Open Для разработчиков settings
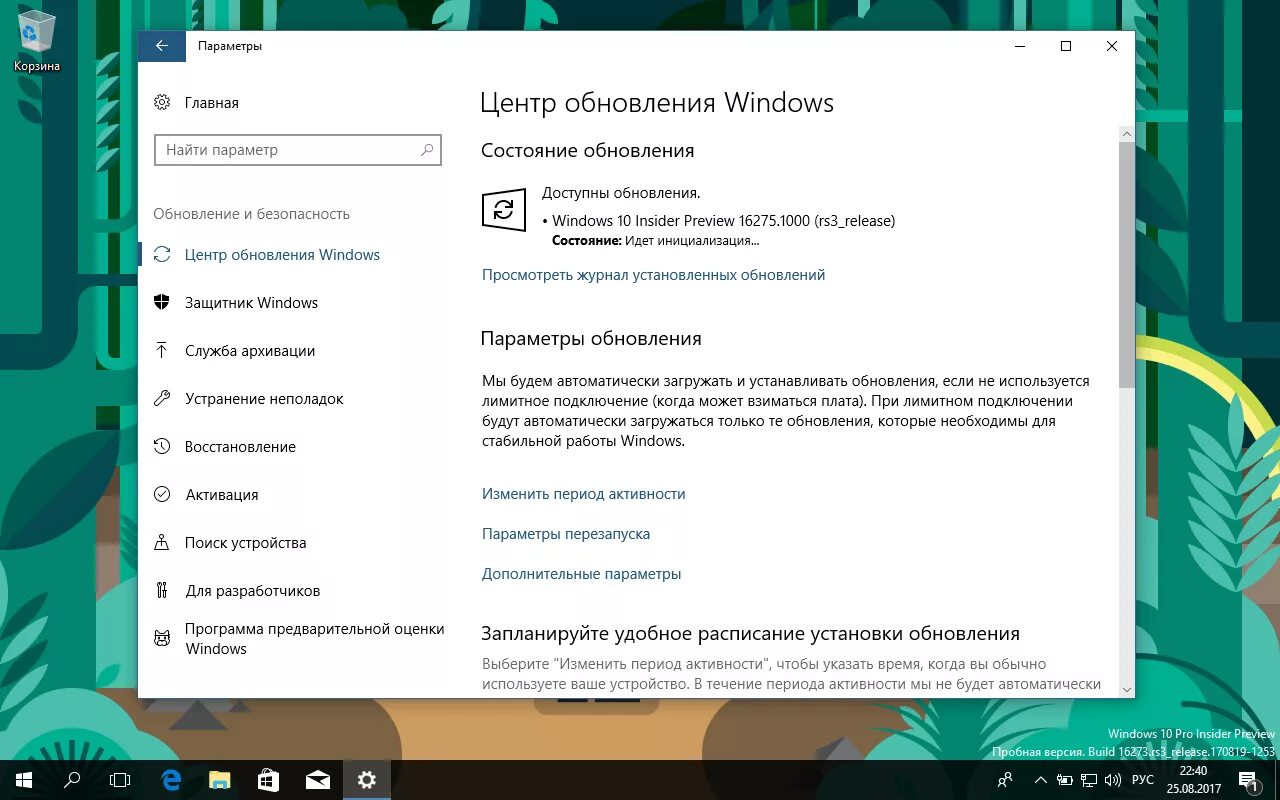Image resolution: width=1280 pixels, height=800 pixels. click(252, 590)
